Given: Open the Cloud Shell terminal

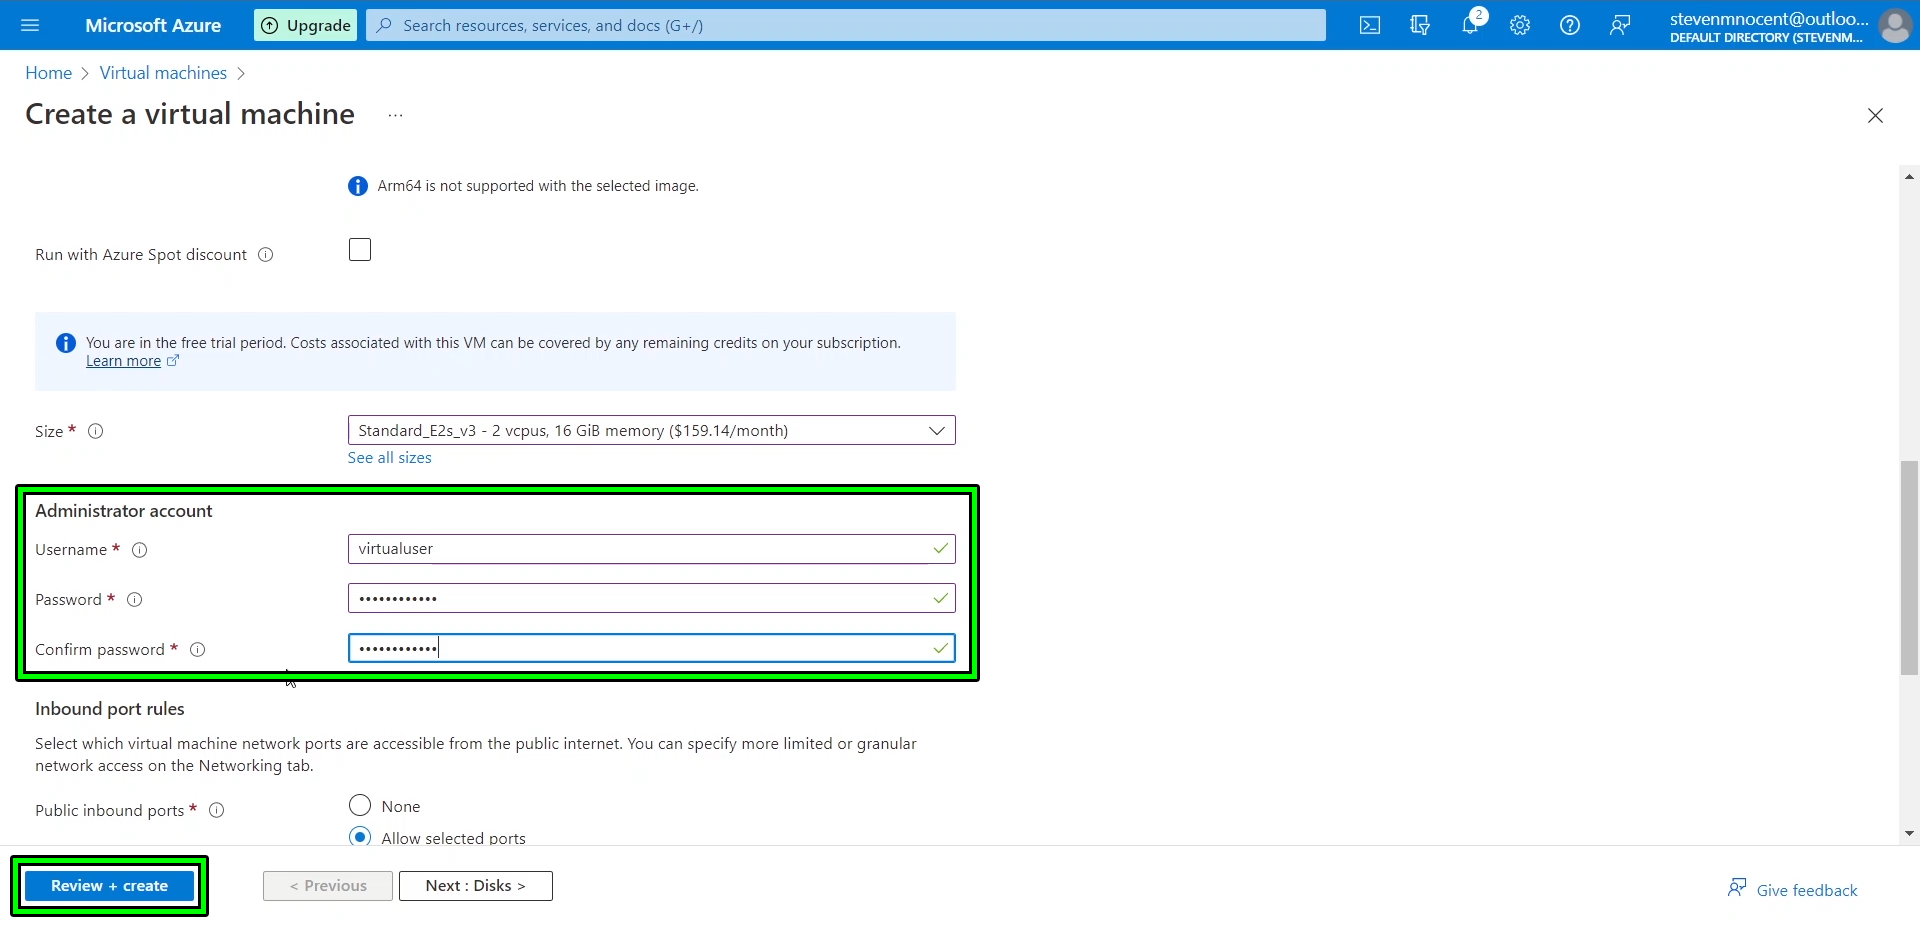Looking at the screenshot, I should [1369, 25].
